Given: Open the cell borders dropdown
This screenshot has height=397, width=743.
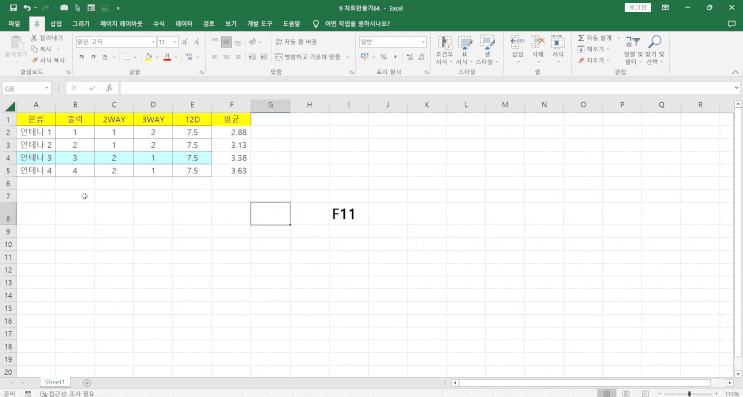Looking at the screenshot, I should click(136, 57).
